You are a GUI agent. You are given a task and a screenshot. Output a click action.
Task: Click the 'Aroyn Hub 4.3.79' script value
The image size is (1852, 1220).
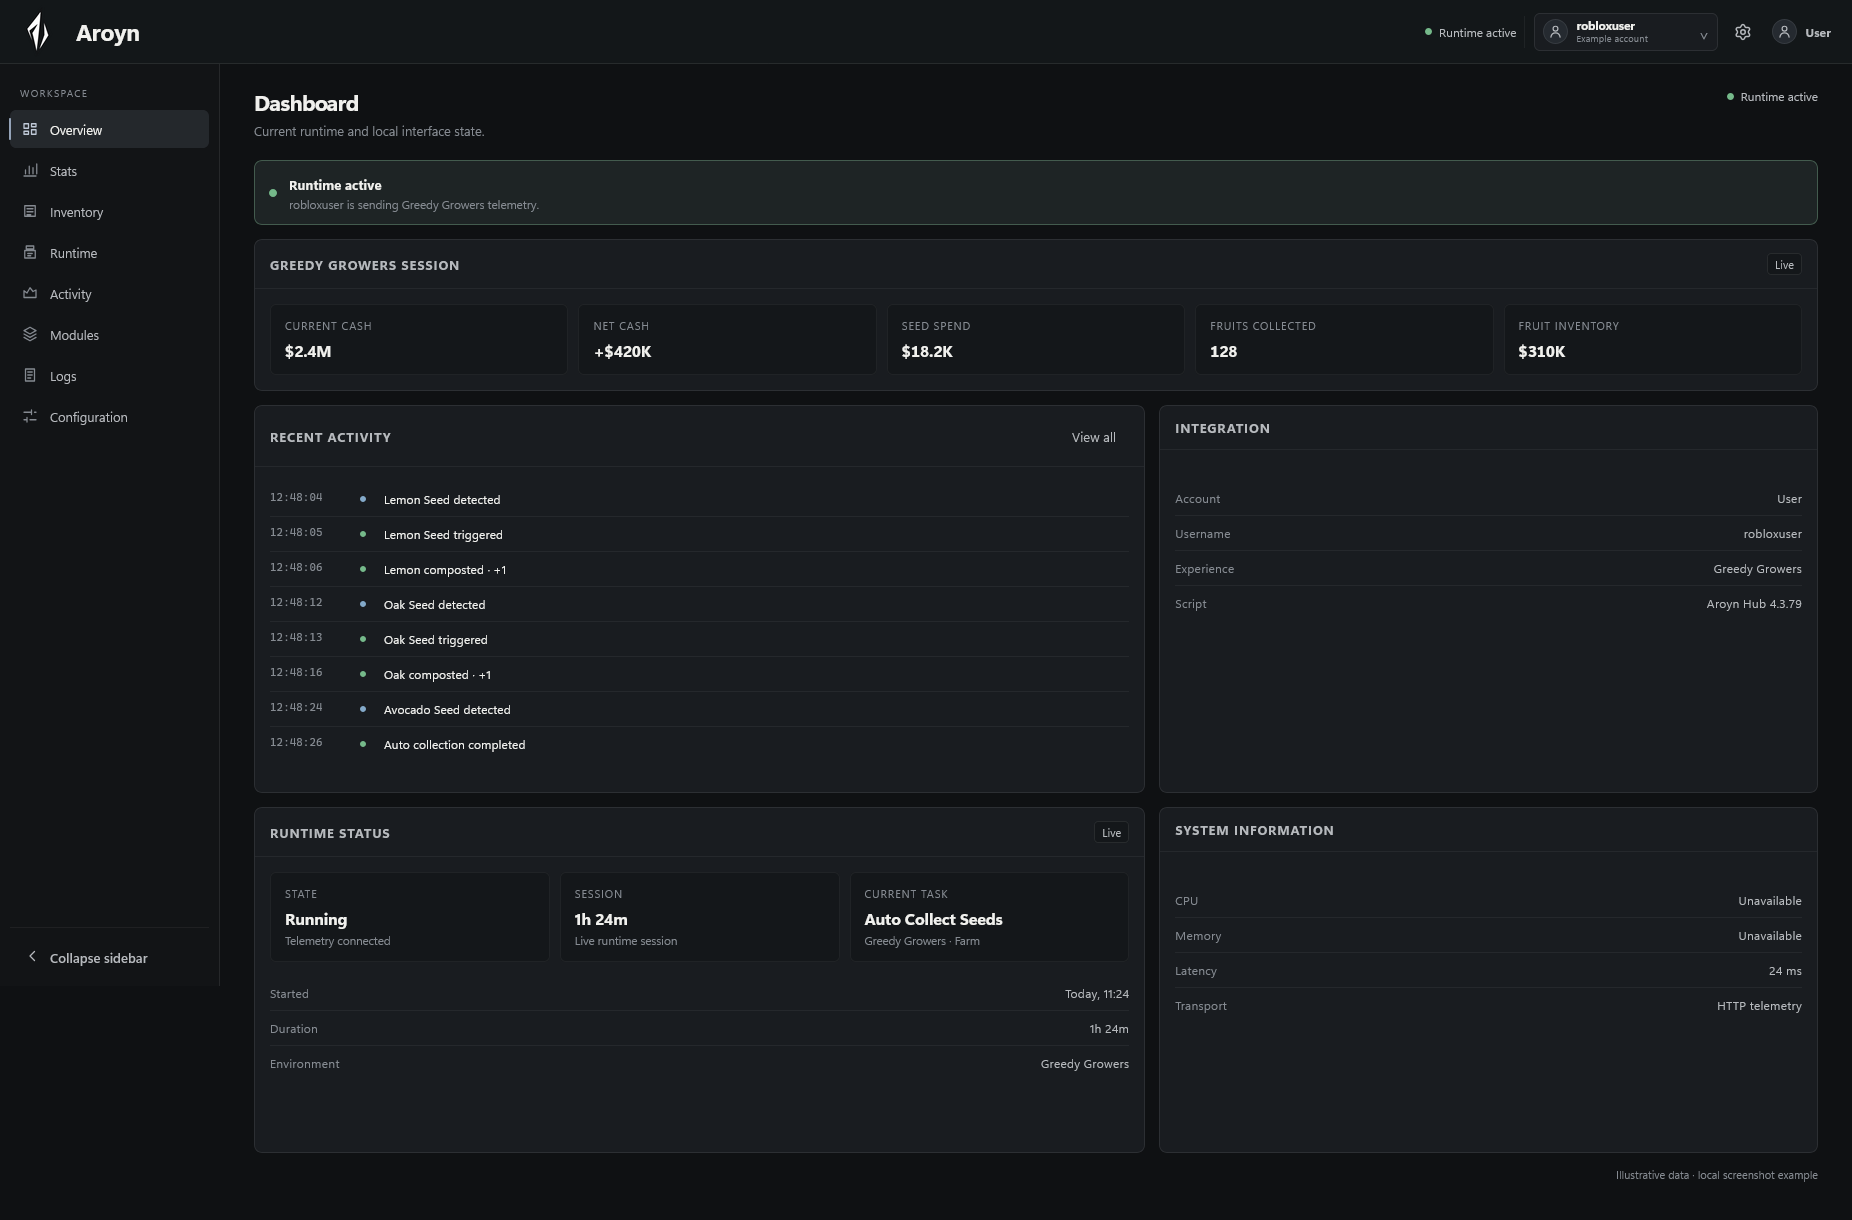point(1754,604)
